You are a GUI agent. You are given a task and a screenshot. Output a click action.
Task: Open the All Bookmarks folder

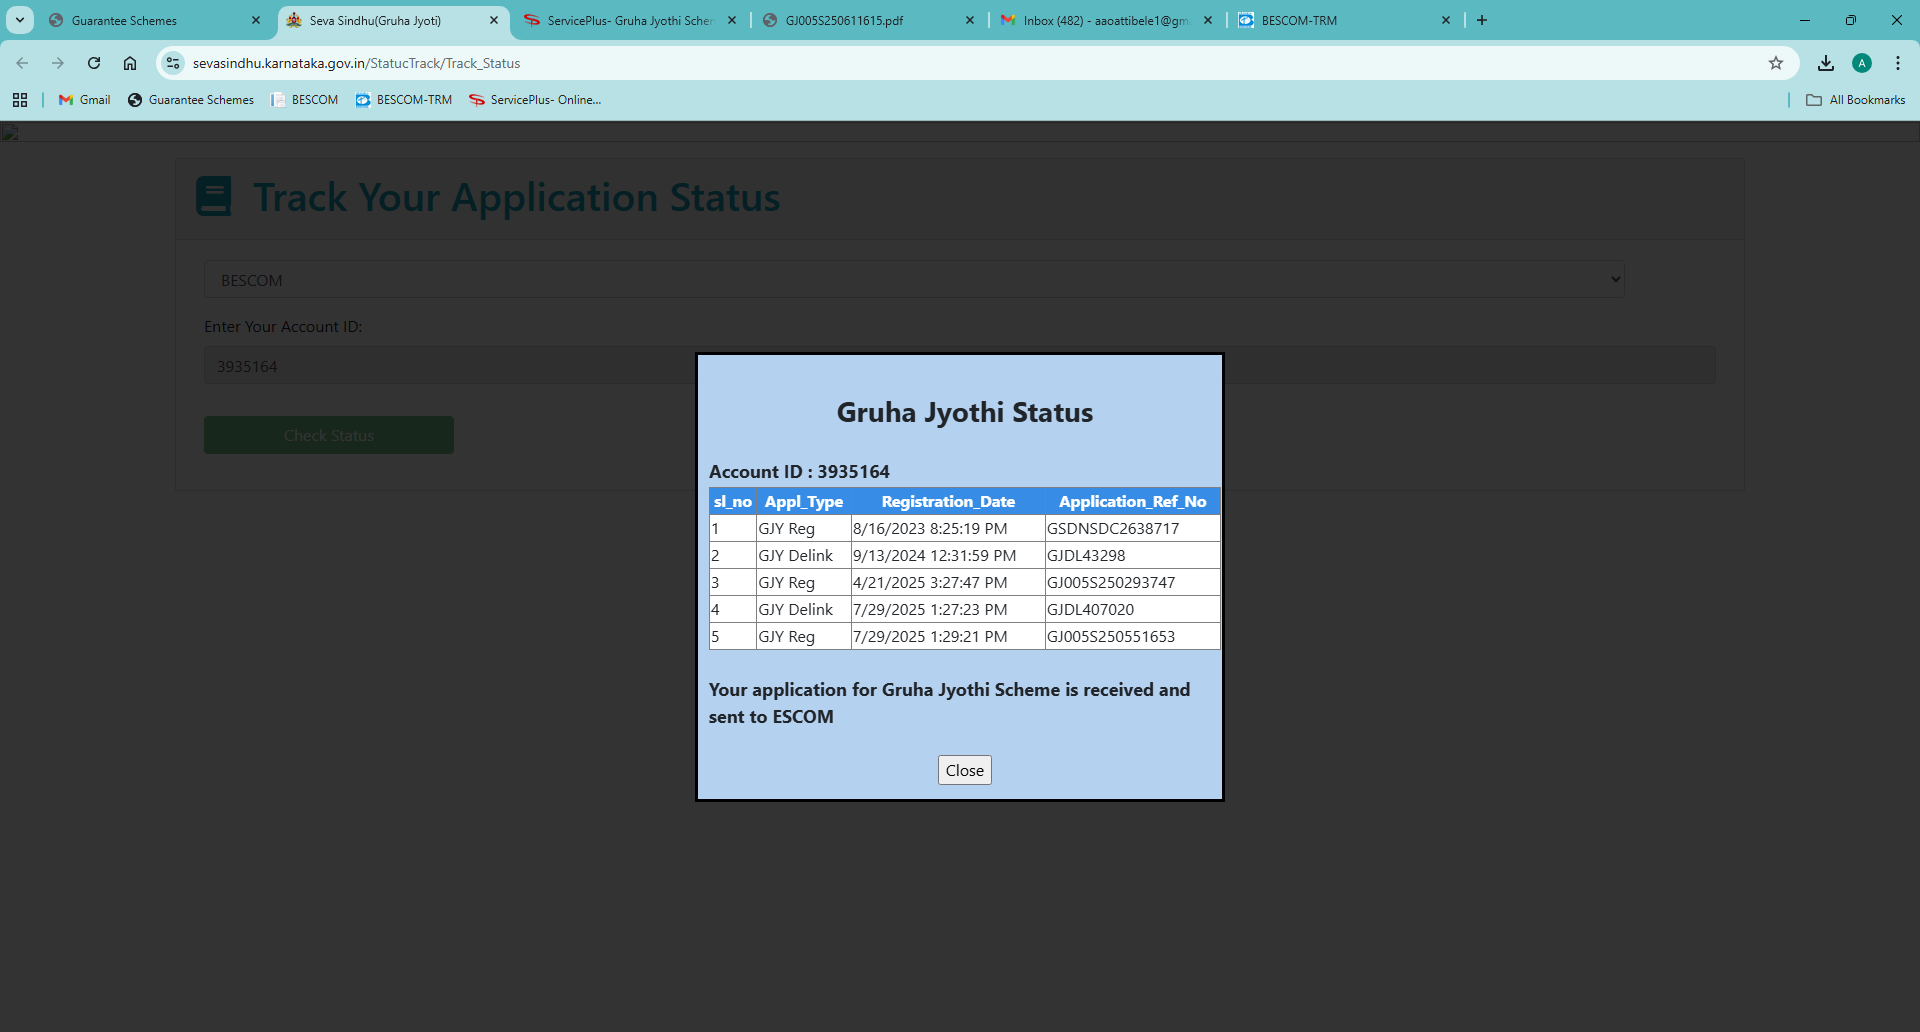point(1856,100)
